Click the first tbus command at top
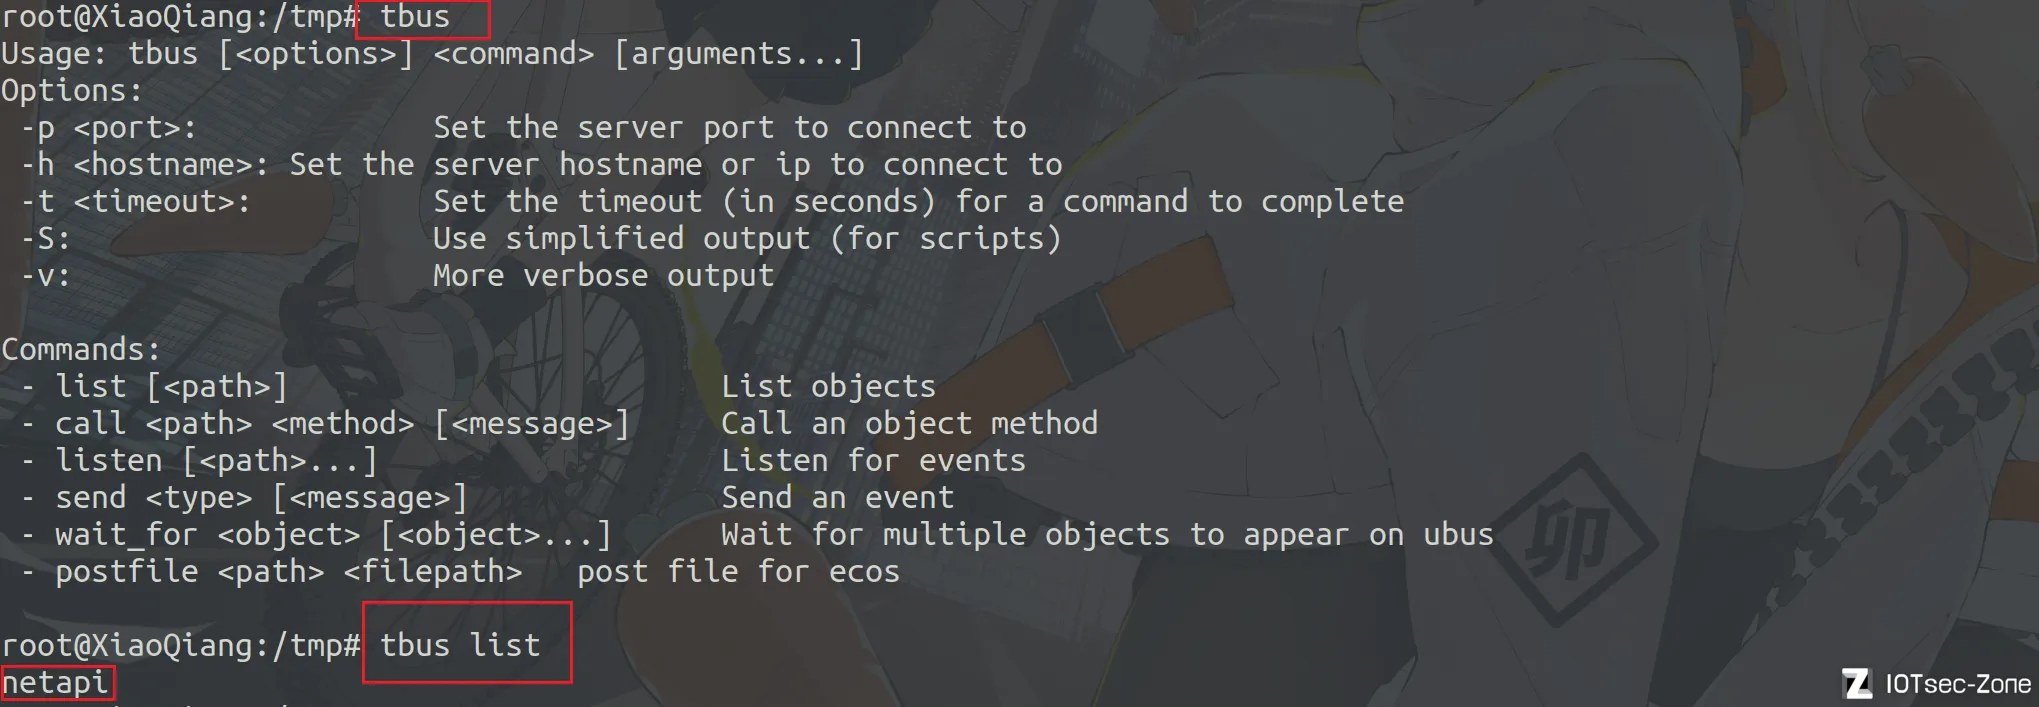Screen dimensions: 2039x707 [415, 17]
